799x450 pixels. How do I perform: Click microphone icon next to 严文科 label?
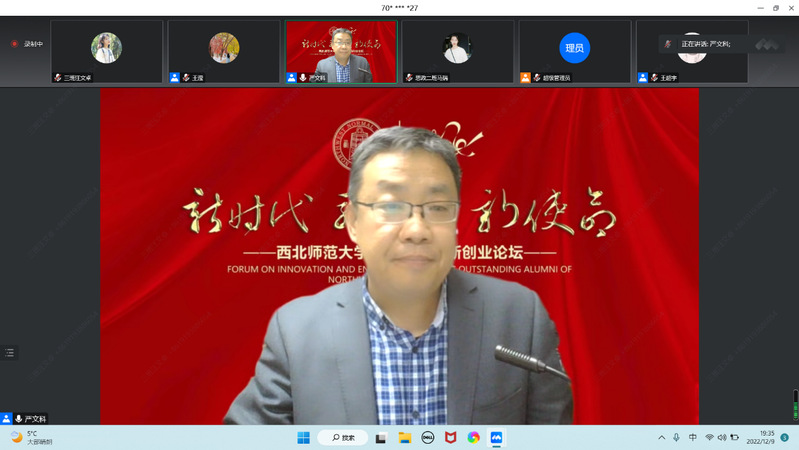click(18, 418)
